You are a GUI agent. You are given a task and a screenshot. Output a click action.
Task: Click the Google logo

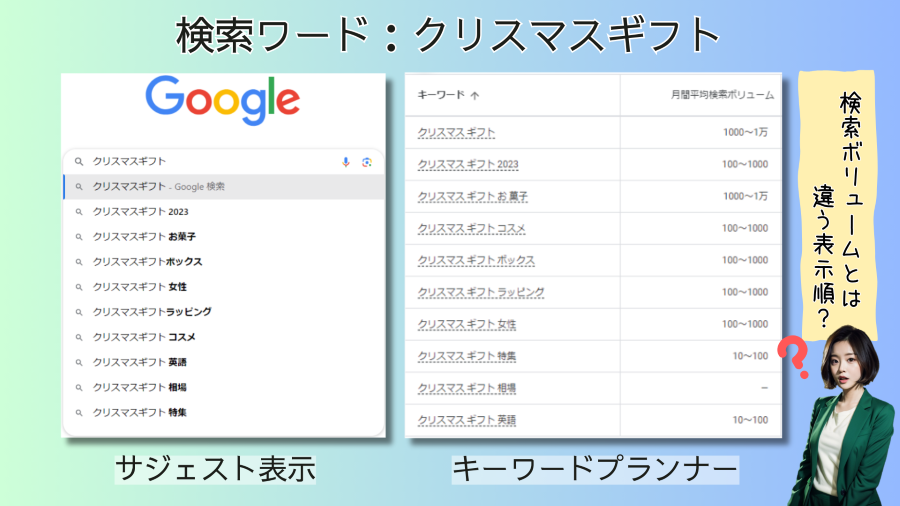pos(223,100)
